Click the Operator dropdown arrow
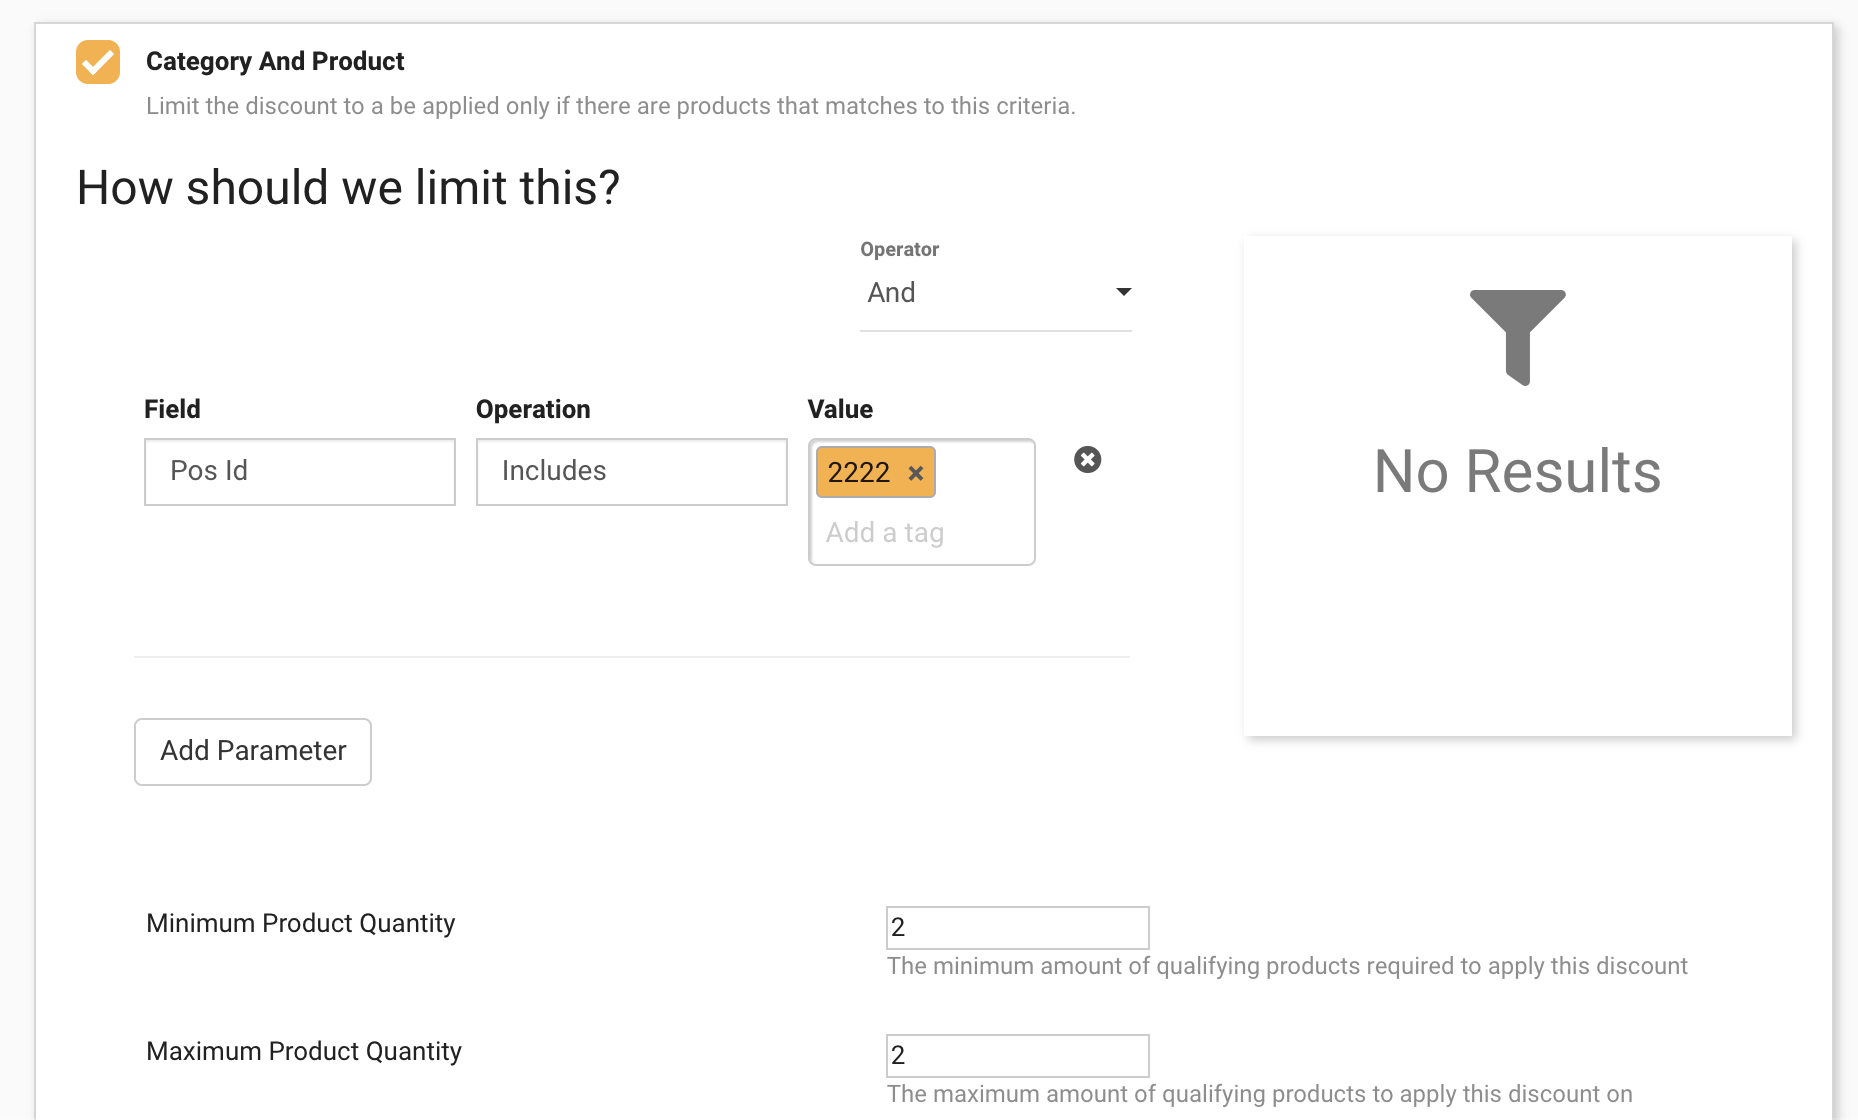Image resolution: width=1858 pixels, height=1120 pixels. pos(1123,292)
